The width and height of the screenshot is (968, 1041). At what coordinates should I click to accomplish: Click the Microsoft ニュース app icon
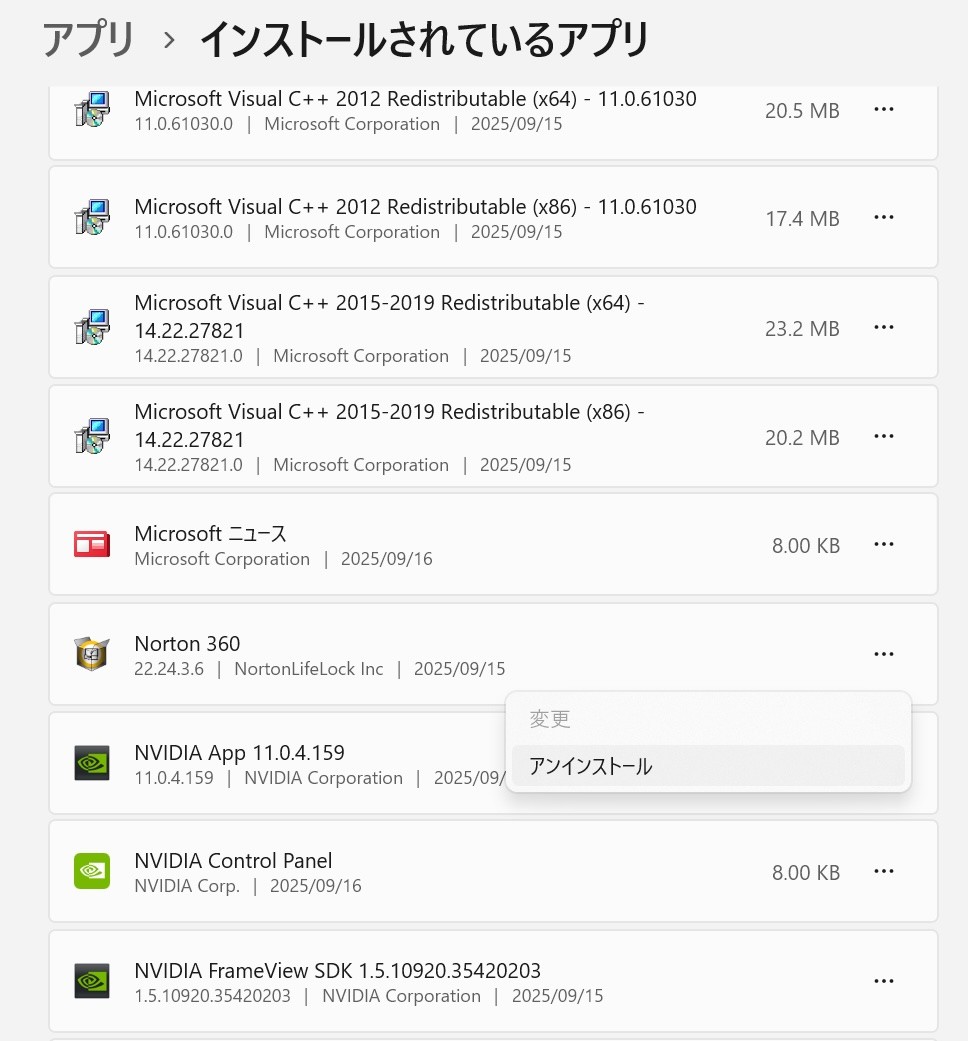coord(92,545)
